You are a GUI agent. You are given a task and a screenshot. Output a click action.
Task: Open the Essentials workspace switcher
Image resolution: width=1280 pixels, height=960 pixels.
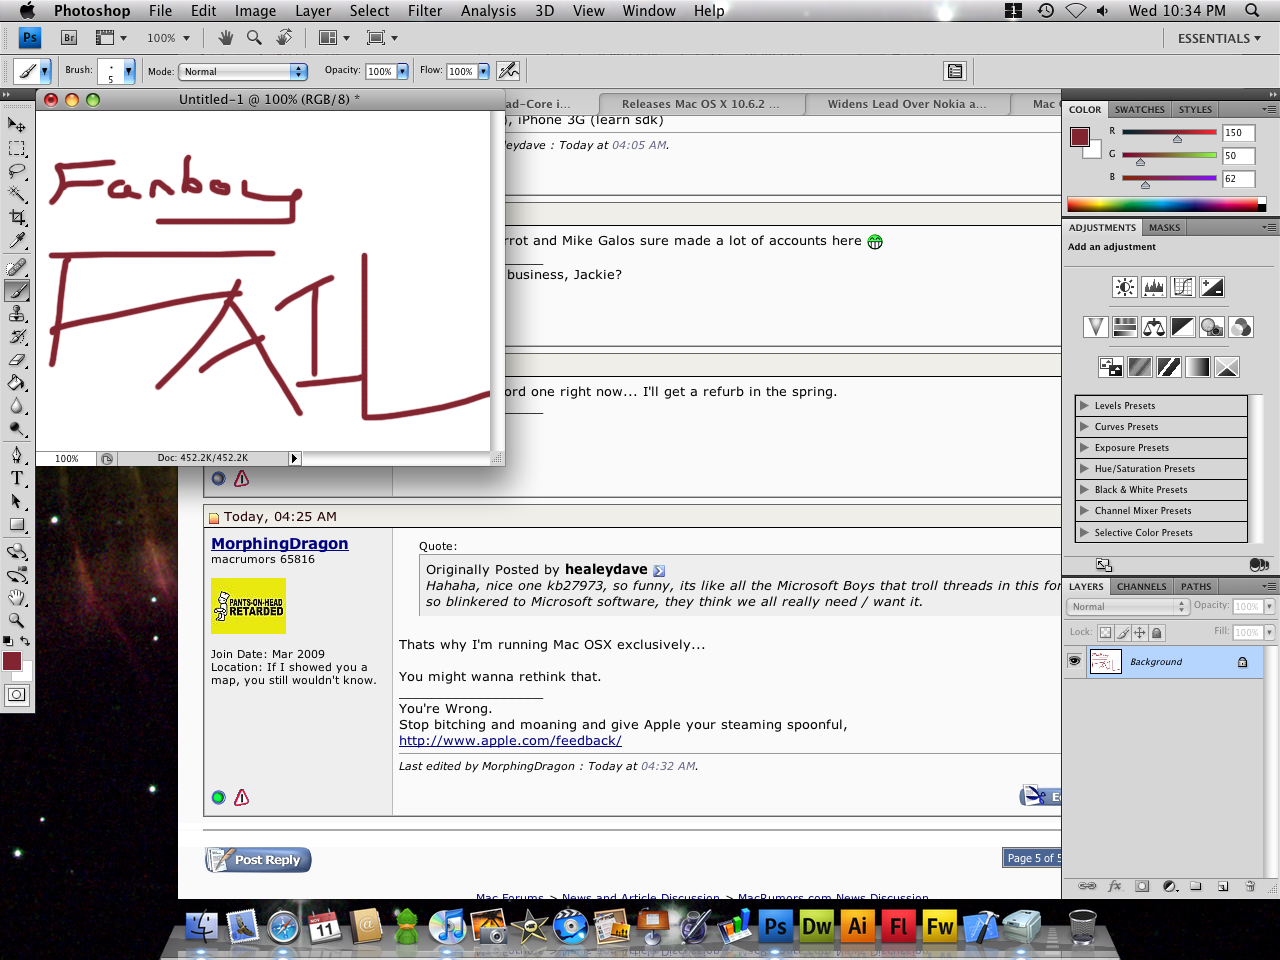click(x=1219, y=38)
